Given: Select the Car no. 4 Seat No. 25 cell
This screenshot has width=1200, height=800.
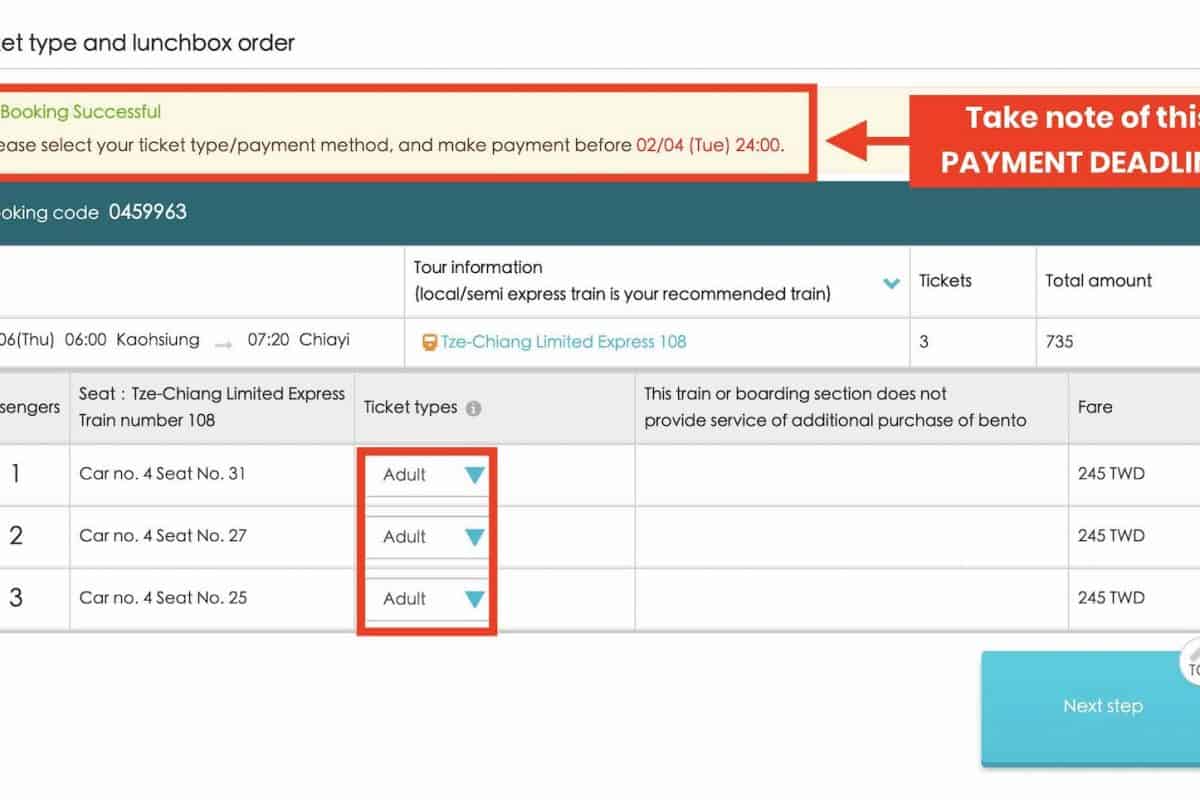Looking at the screenshot, I should coord(162,598).
